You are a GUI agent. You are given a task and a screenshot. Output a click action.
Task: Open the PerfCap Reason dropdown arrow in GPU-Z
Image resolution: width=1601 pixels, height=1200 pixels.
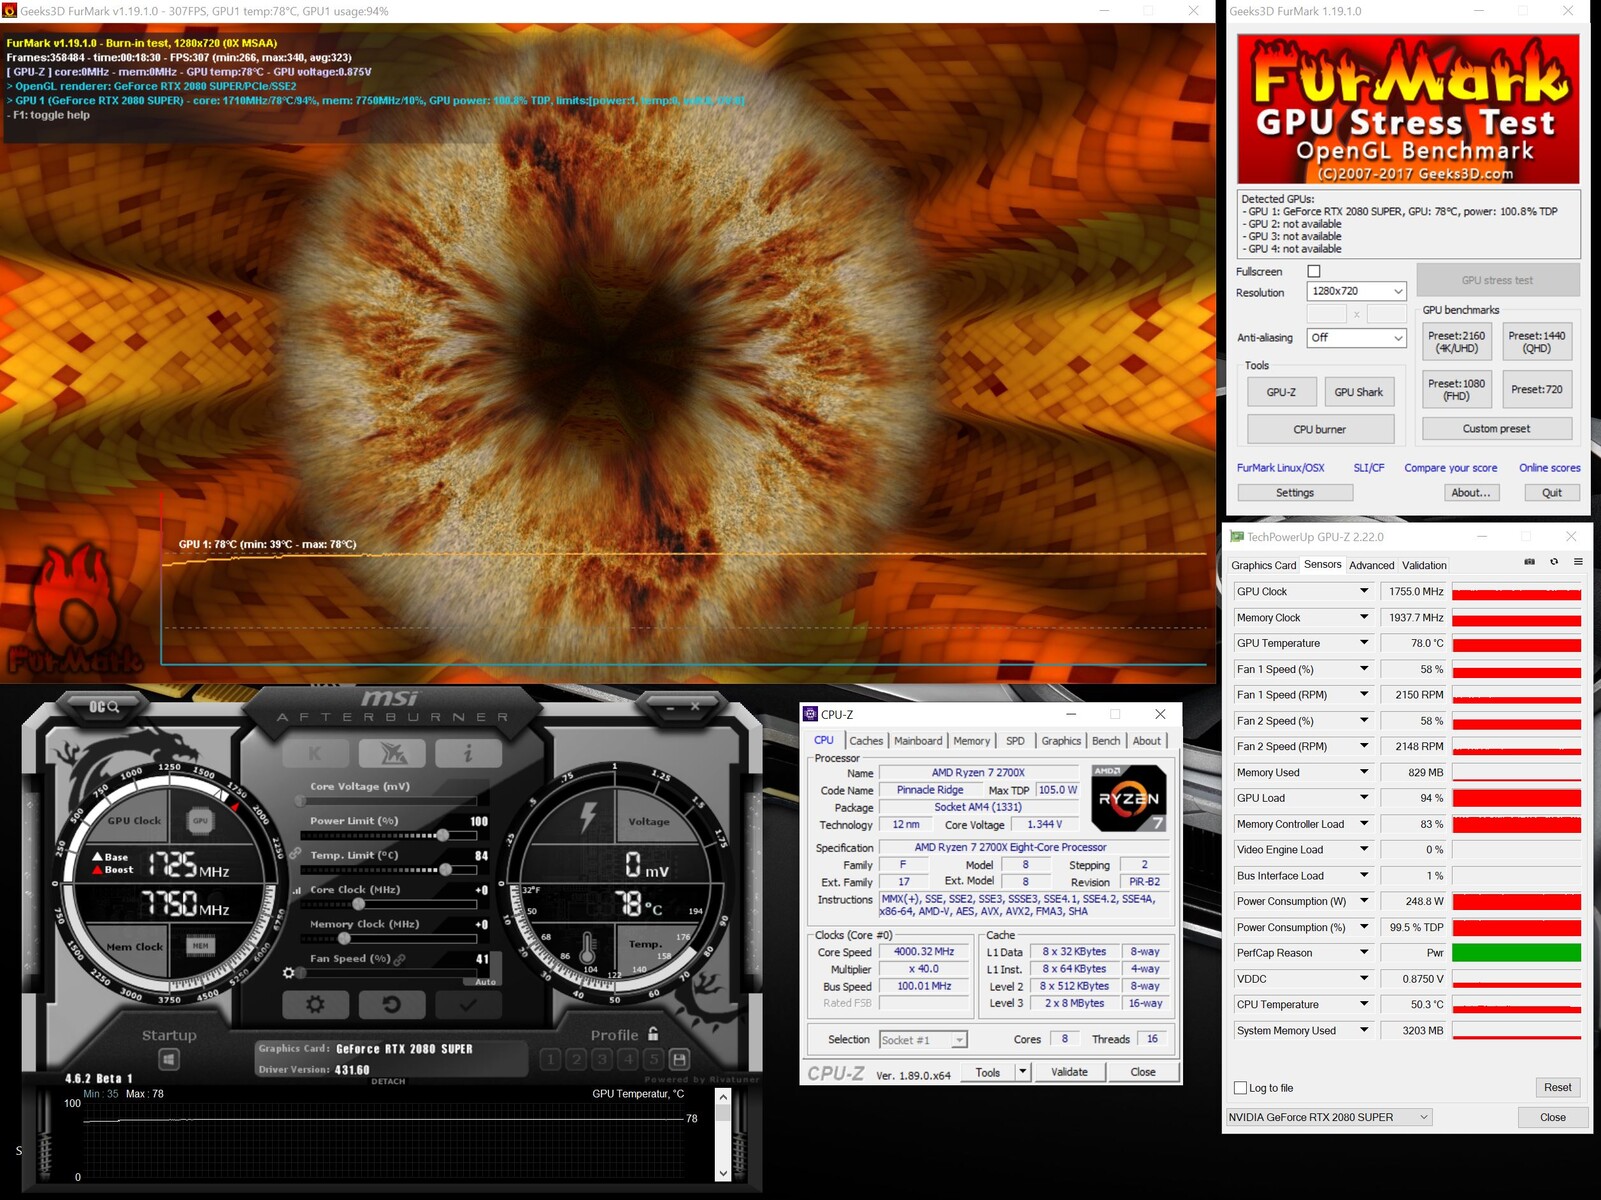tap(1363, 953)
